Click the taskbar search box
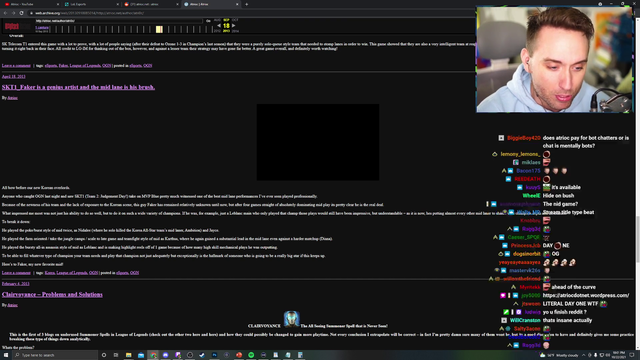 coord(56,355)
